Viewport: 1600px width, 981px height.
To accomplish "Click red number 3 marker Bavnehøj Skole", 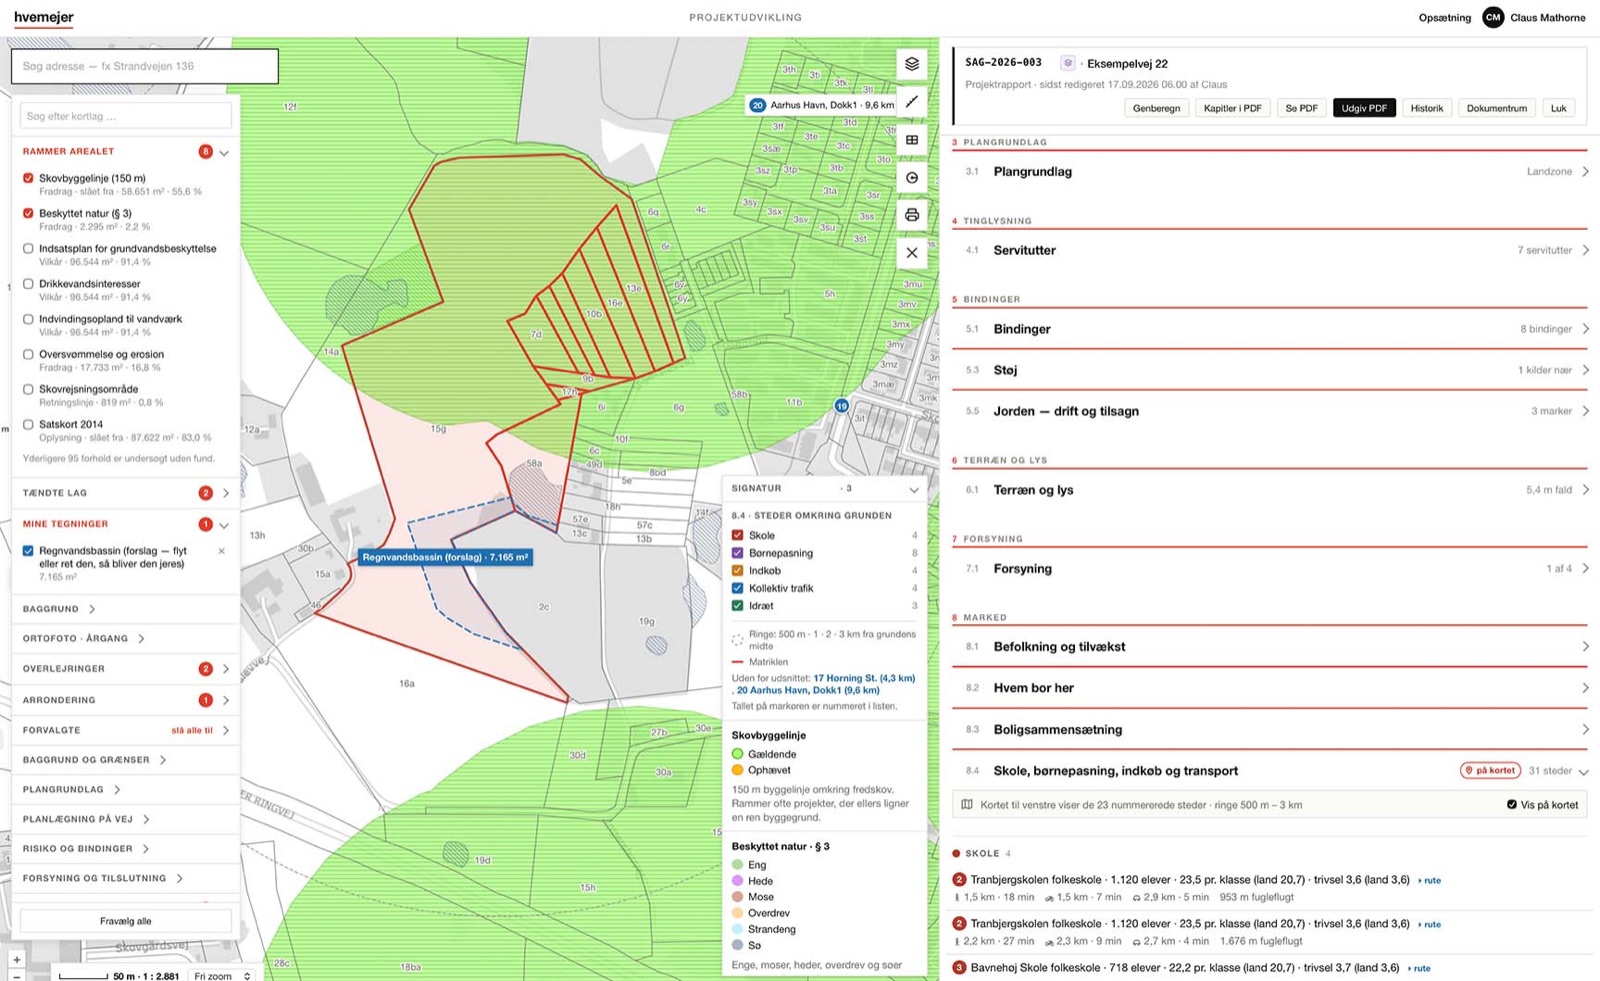I will coord(959,968).
